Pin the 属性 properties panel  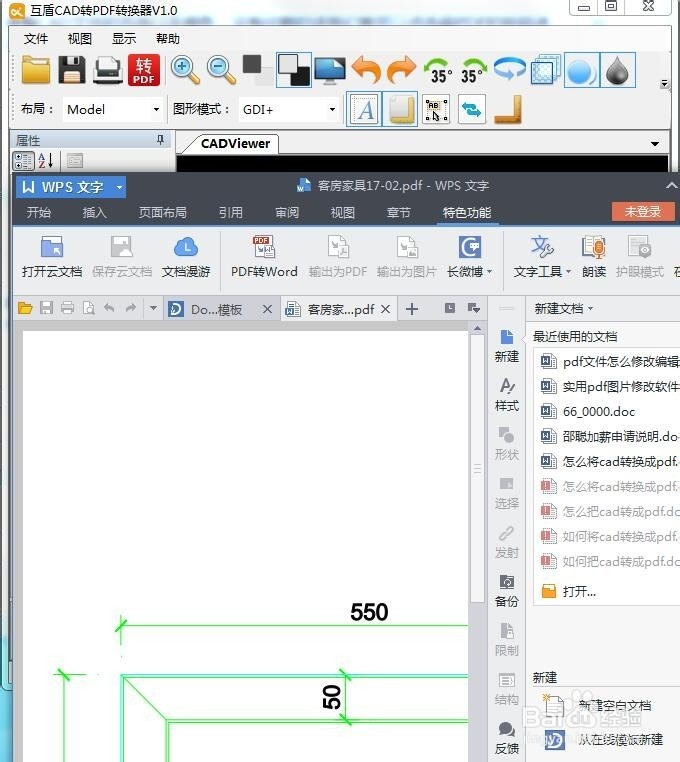(x=160, y=140)
